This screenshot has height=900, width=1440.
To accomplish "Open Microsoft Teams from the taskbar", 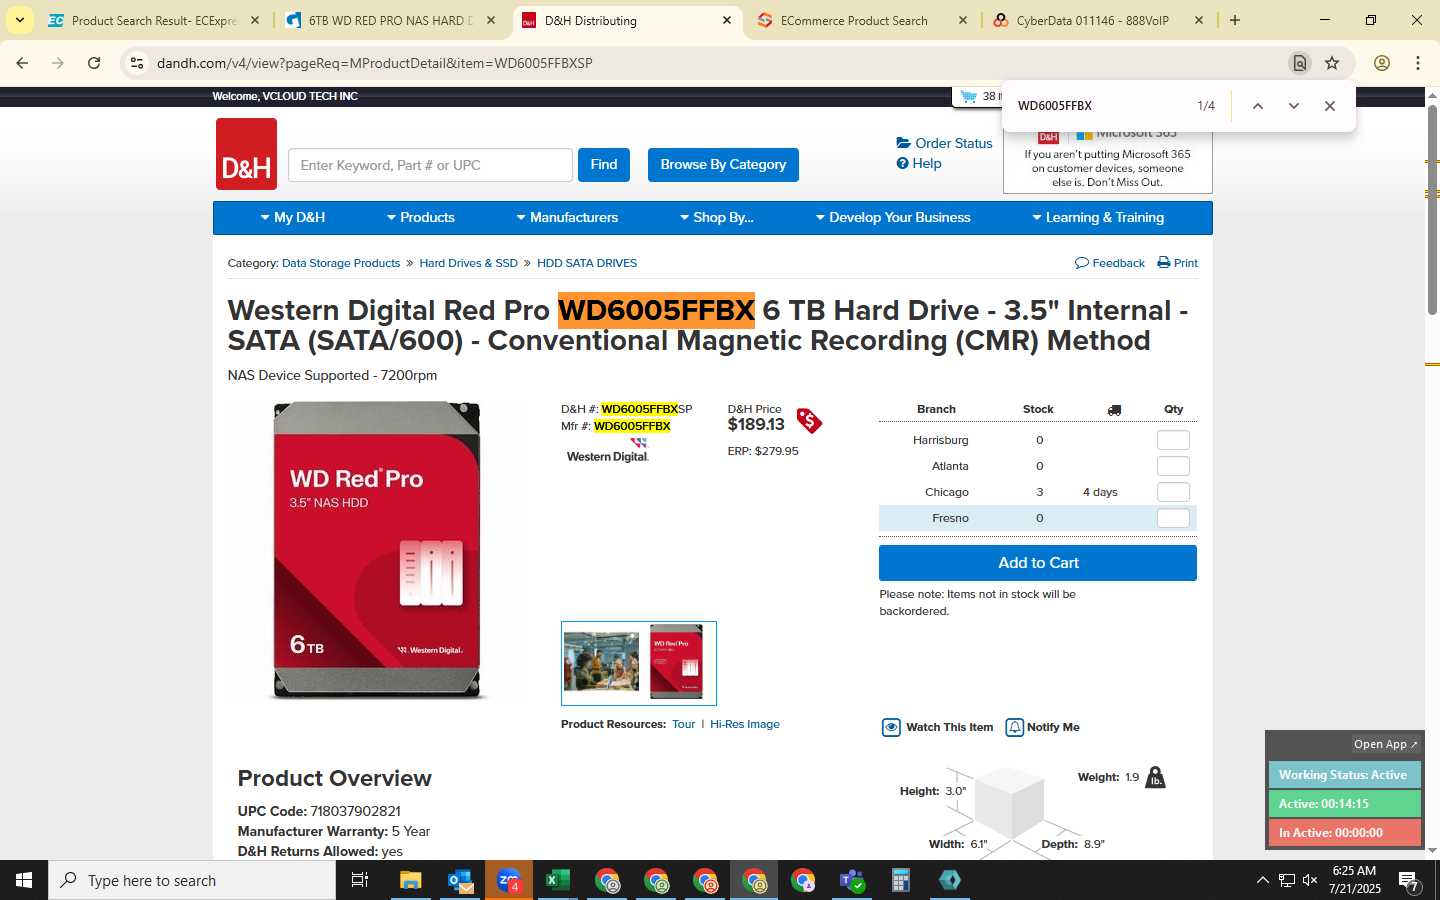I will click(852, 880).
